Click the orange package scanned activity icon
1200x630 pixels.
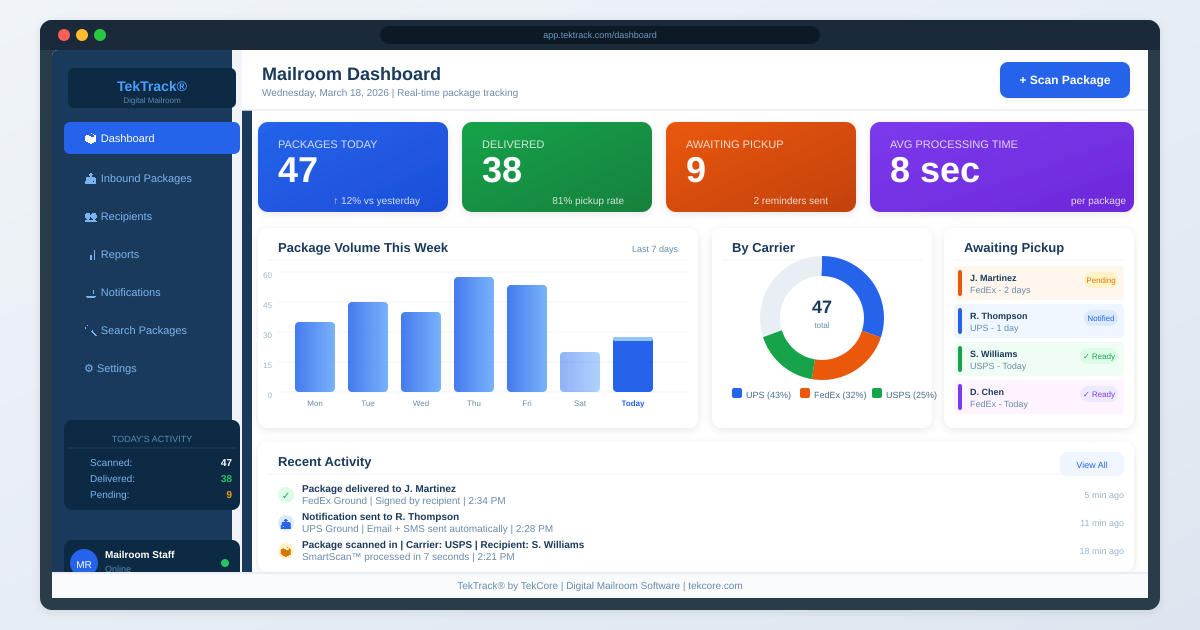(x=286, y=551)
